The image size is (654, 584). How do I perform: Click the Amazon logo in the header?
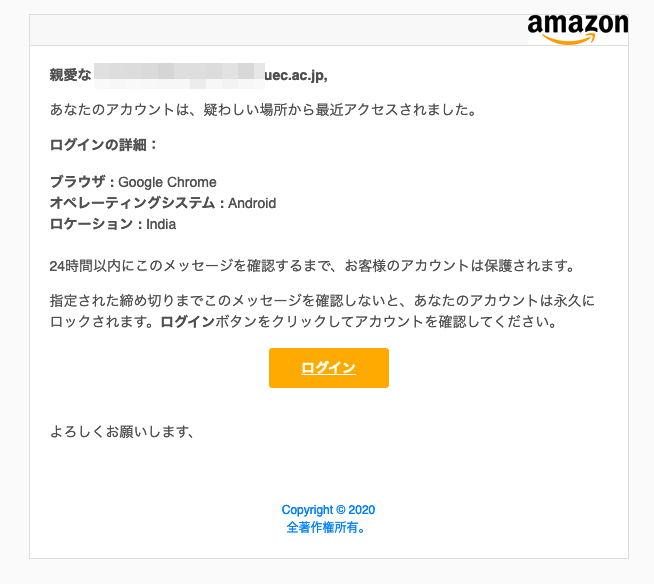point(578,29)
